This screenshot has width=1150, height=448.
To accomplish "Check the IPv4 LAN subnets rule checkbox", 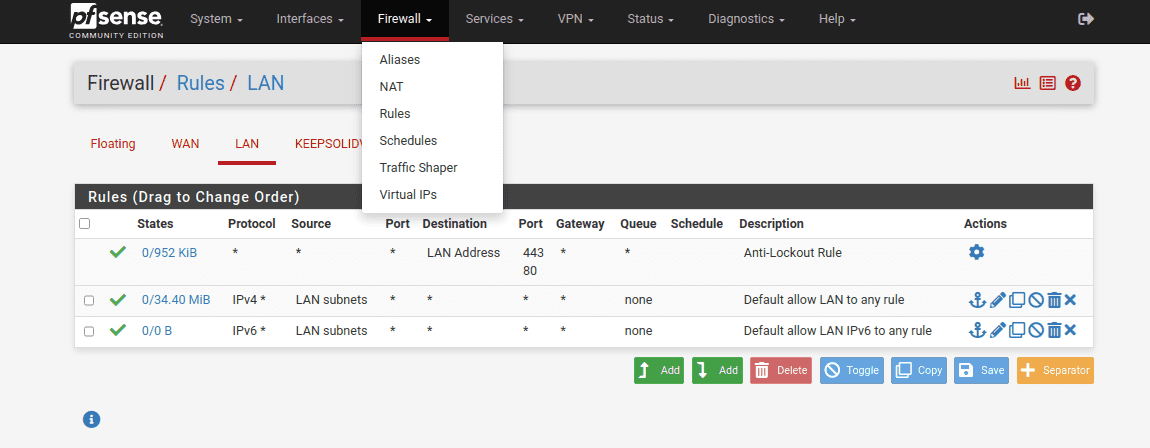I will click(90, 300).
